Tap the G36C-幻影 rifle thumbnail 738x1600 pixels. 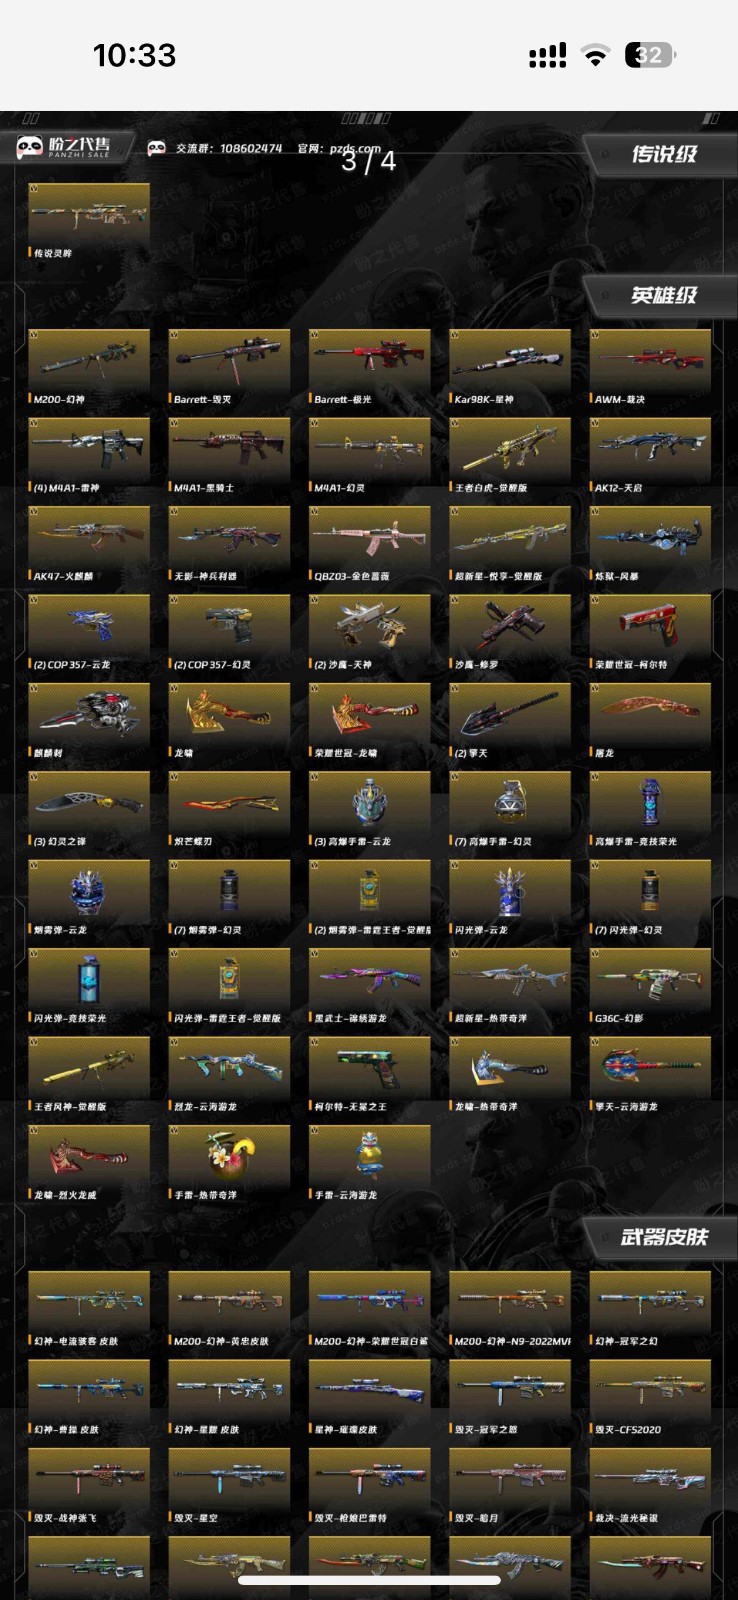pos(650,980)
